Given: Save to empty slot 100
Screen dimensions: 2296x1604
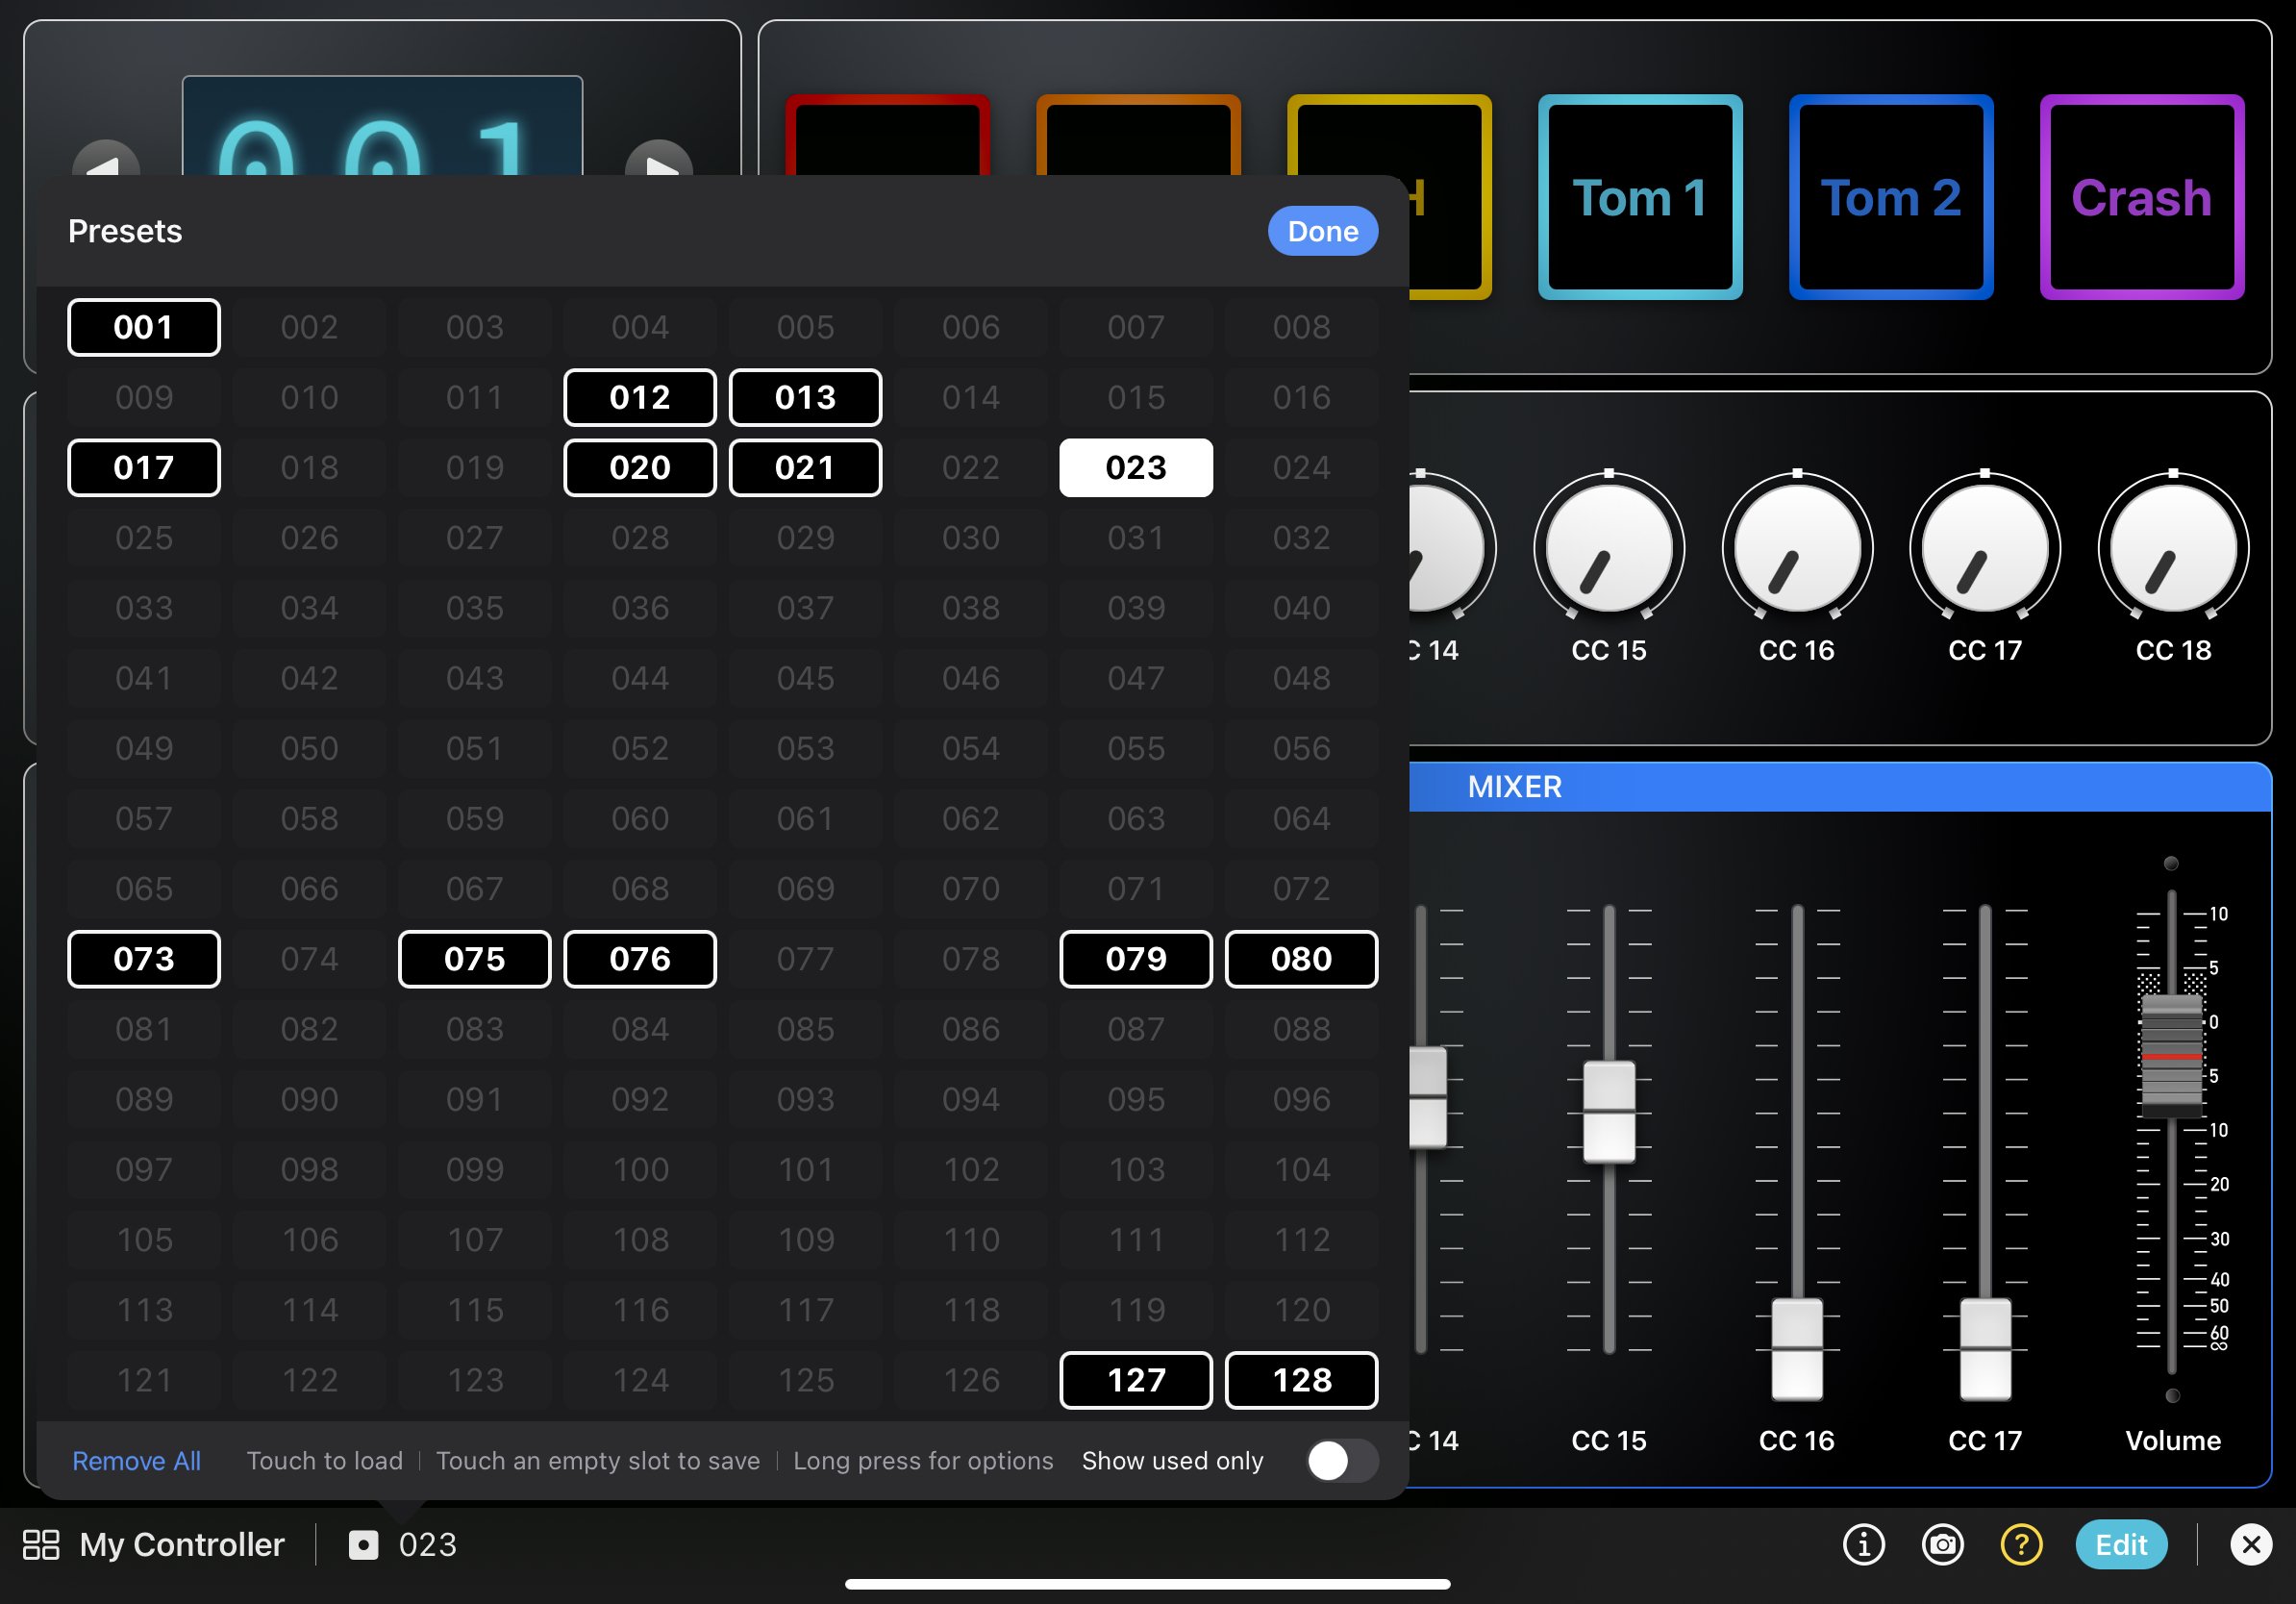Looking at the screenshot, I should pos(640,1169).
